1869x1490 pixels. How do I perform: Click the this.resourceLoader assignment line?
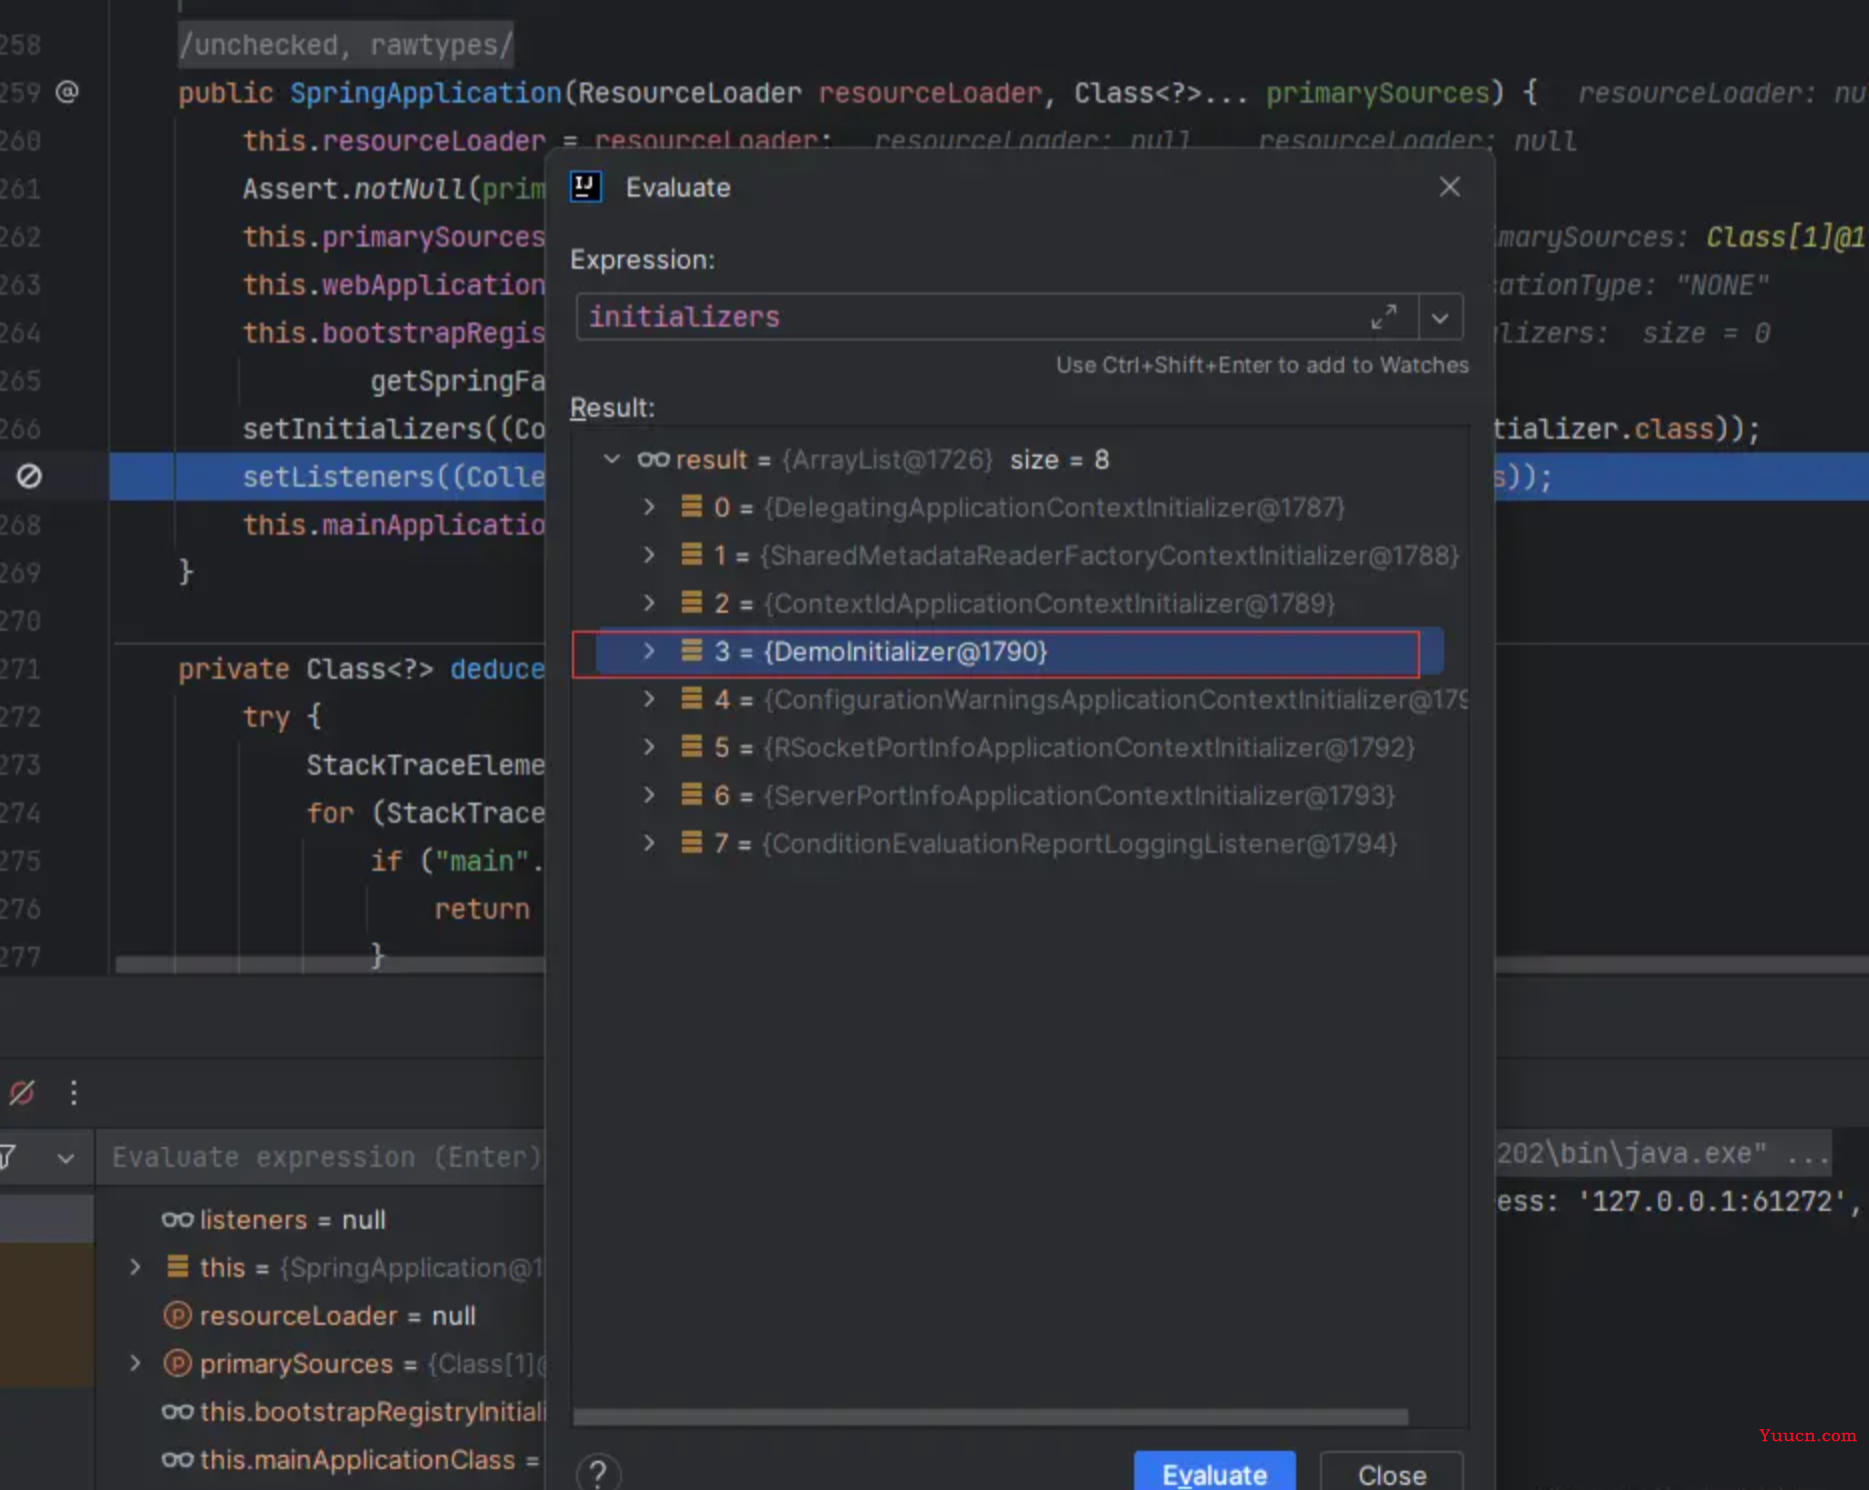coord(536,141)
